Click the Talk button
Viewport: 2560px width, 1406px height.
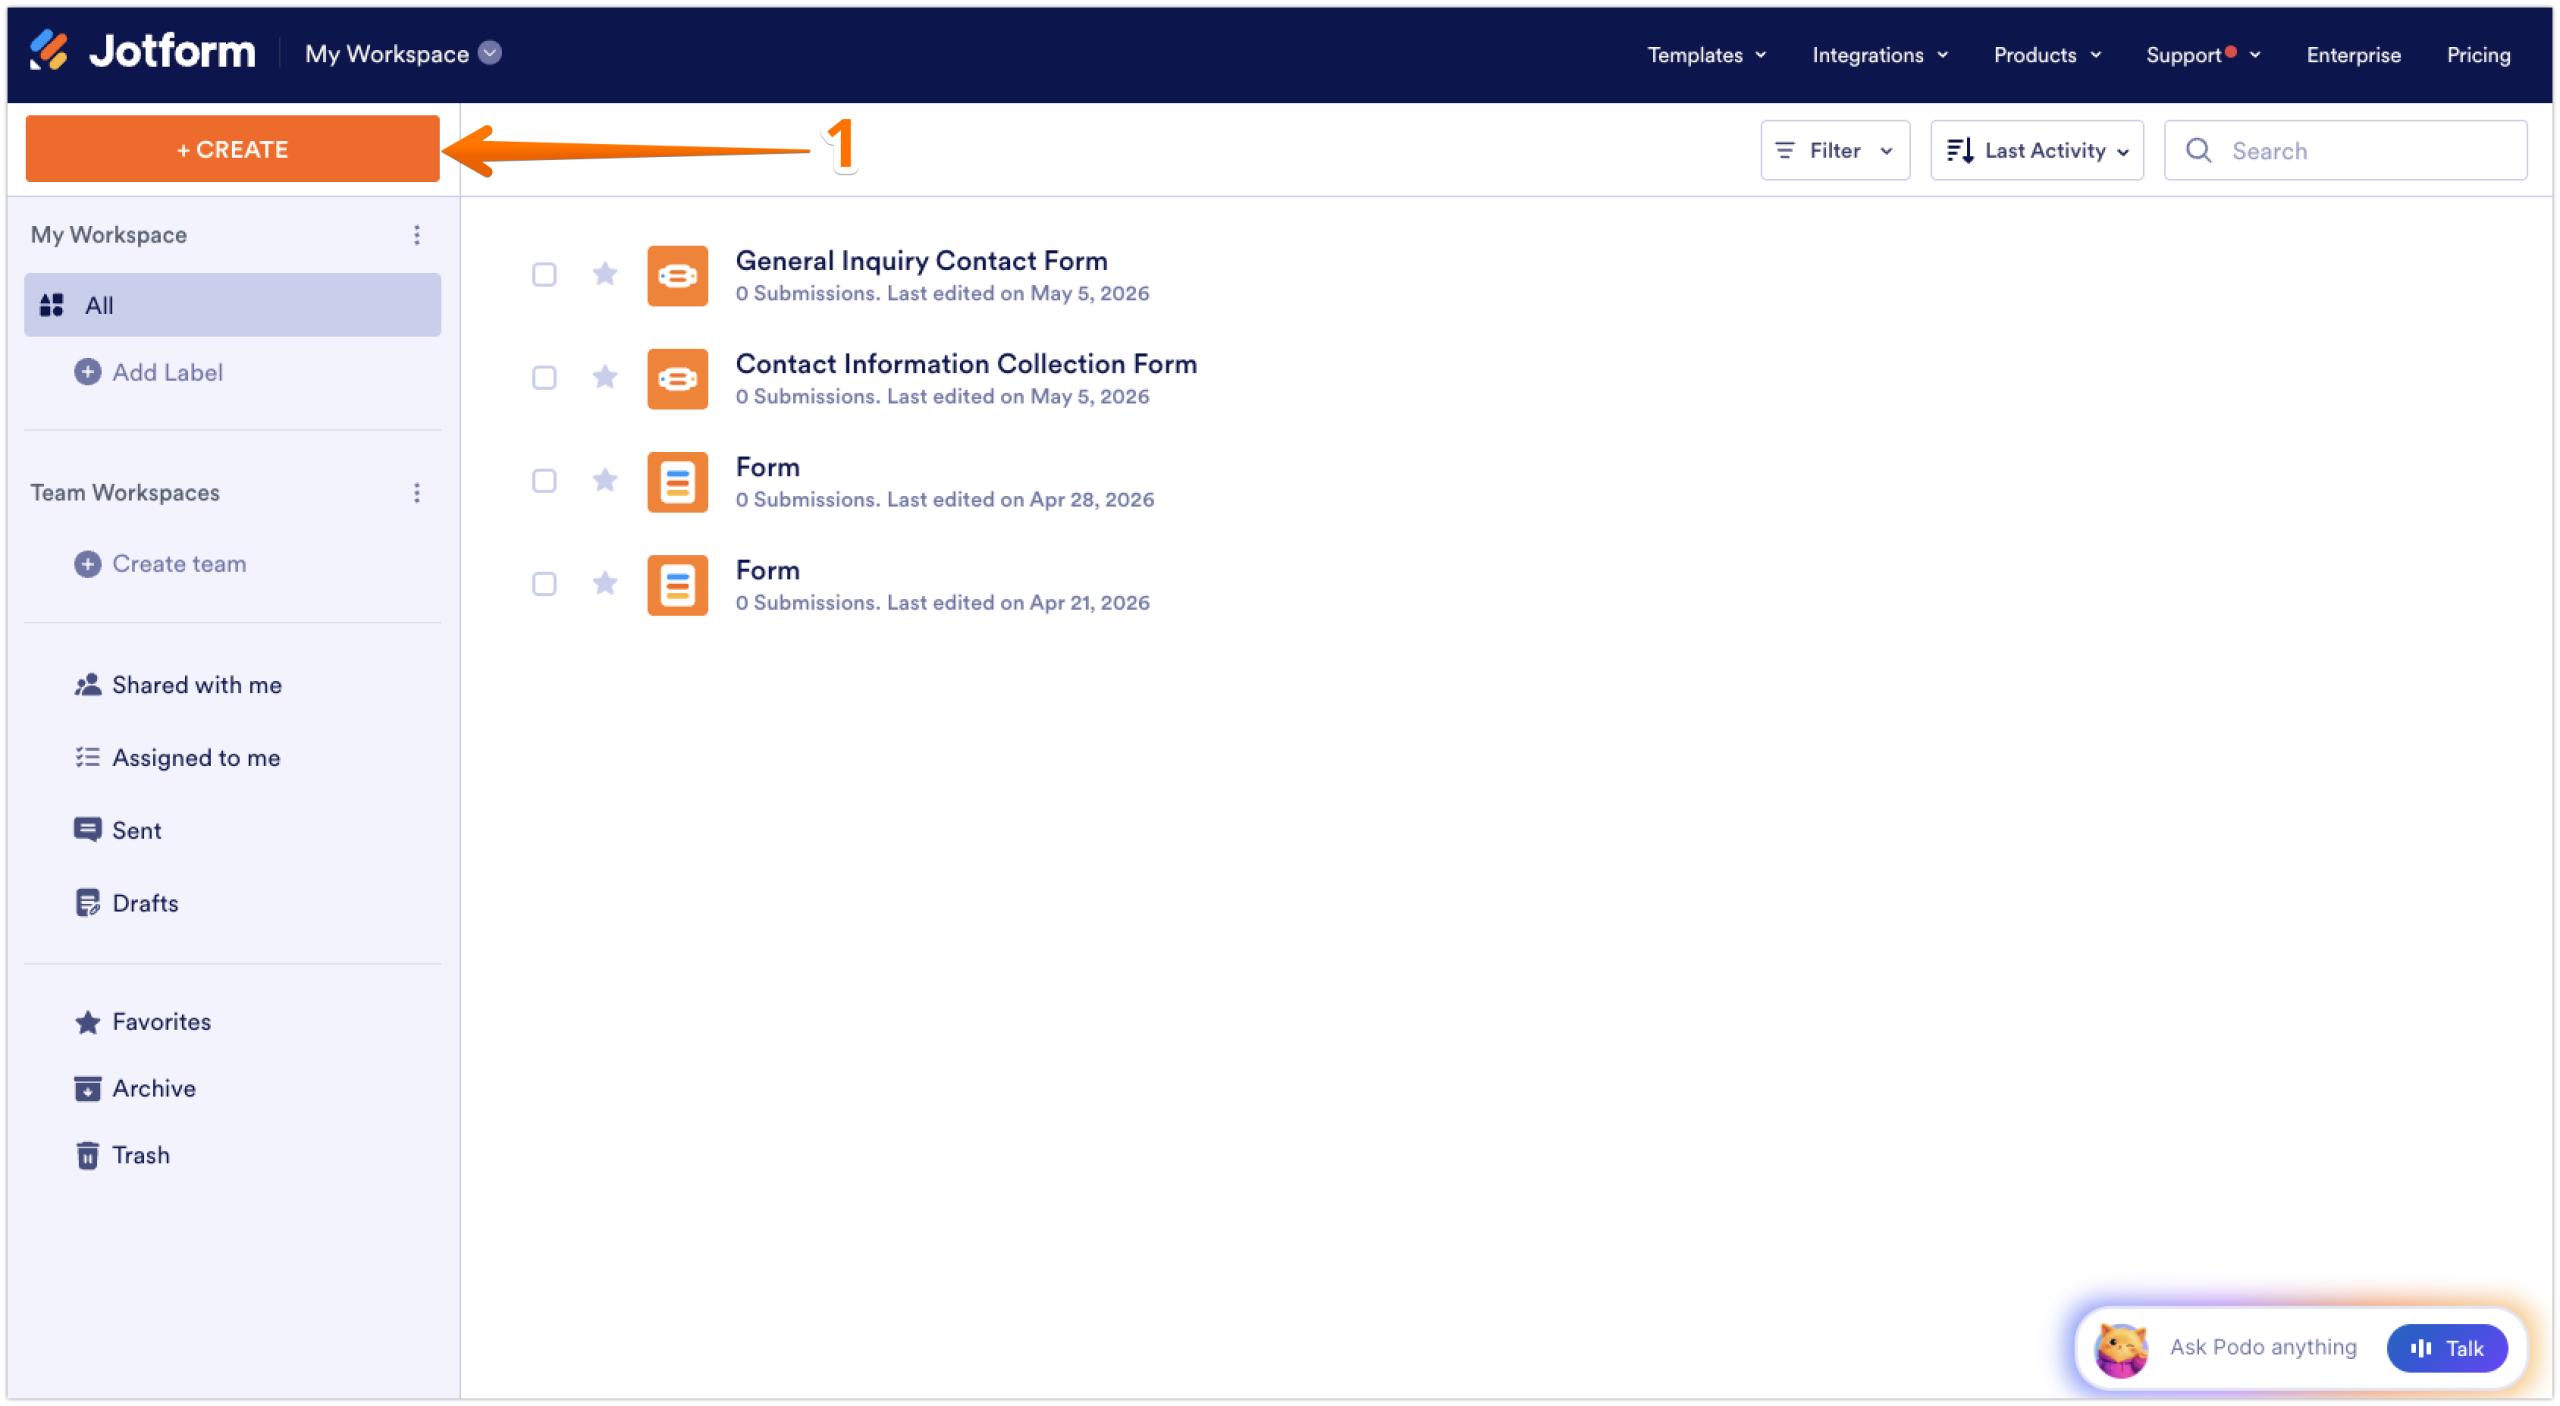pyautogui.click(x=2447, y=1349)
